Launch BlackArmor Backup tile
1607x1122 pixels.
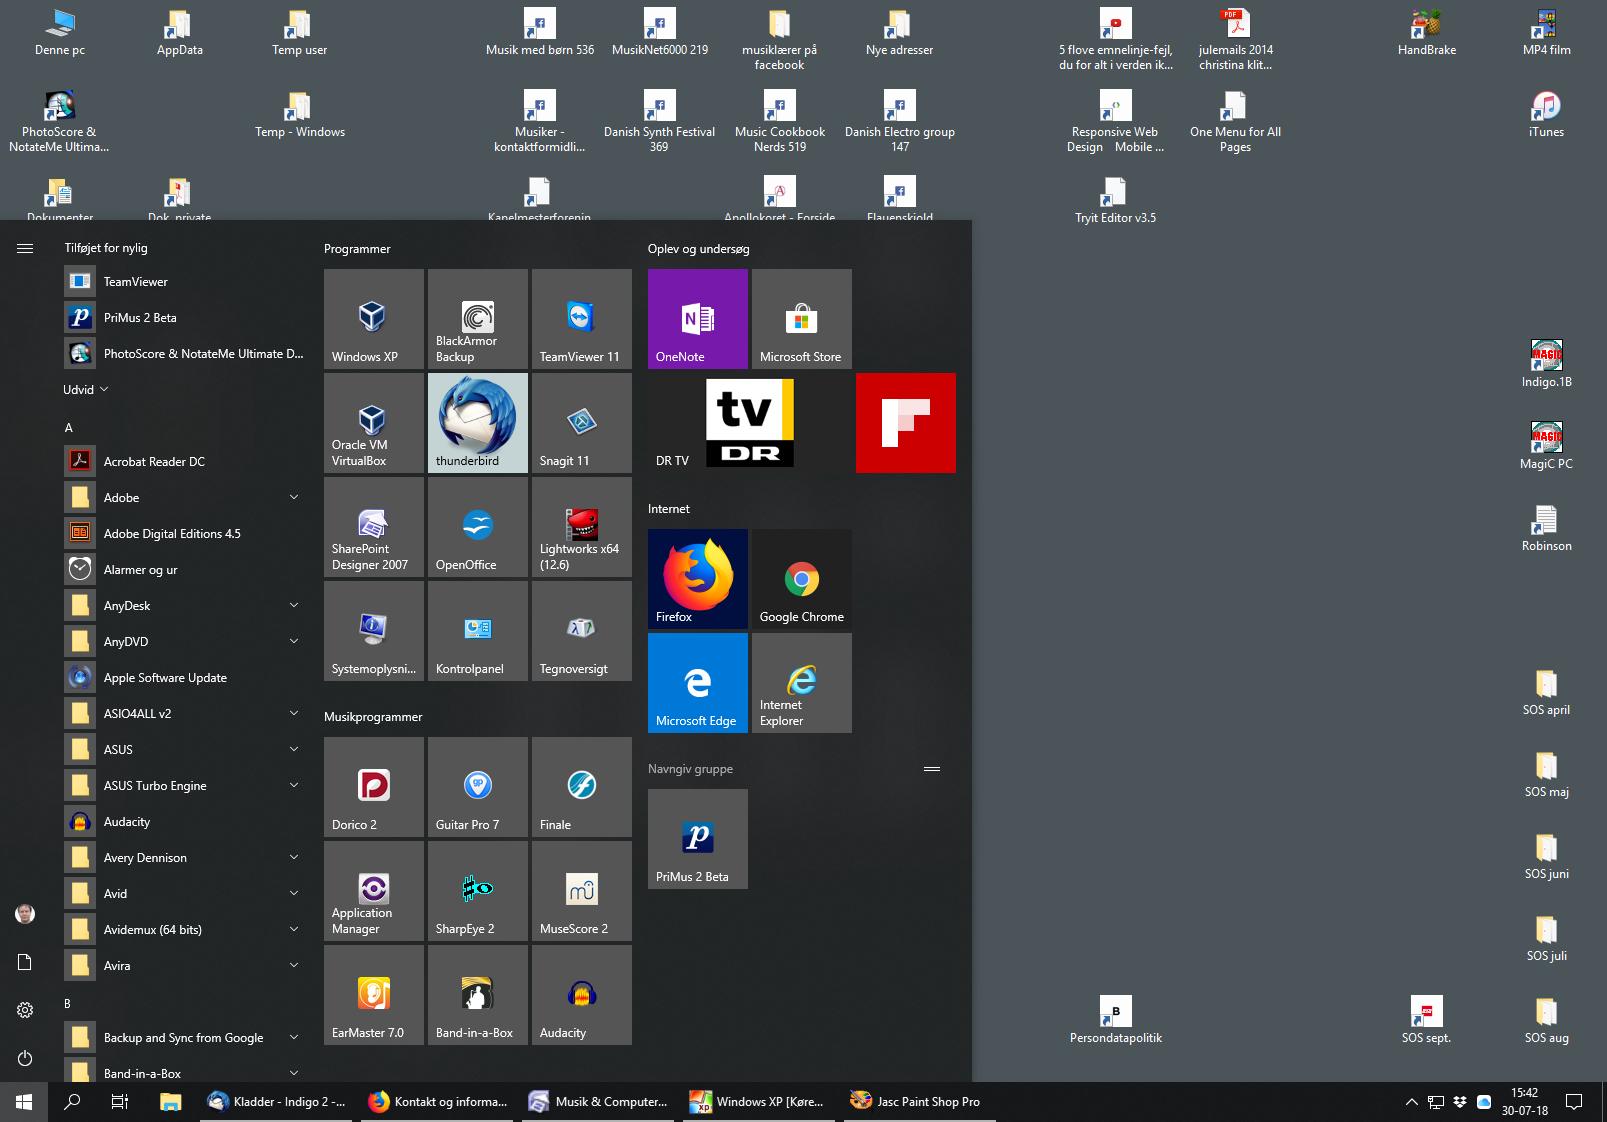pyautogui.click(x=478, y=319)
